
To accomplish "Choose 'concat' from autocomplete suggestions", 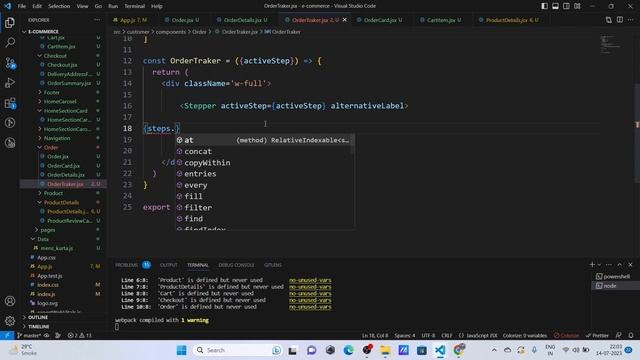I will pyautogui.click(x=264, y=151).
